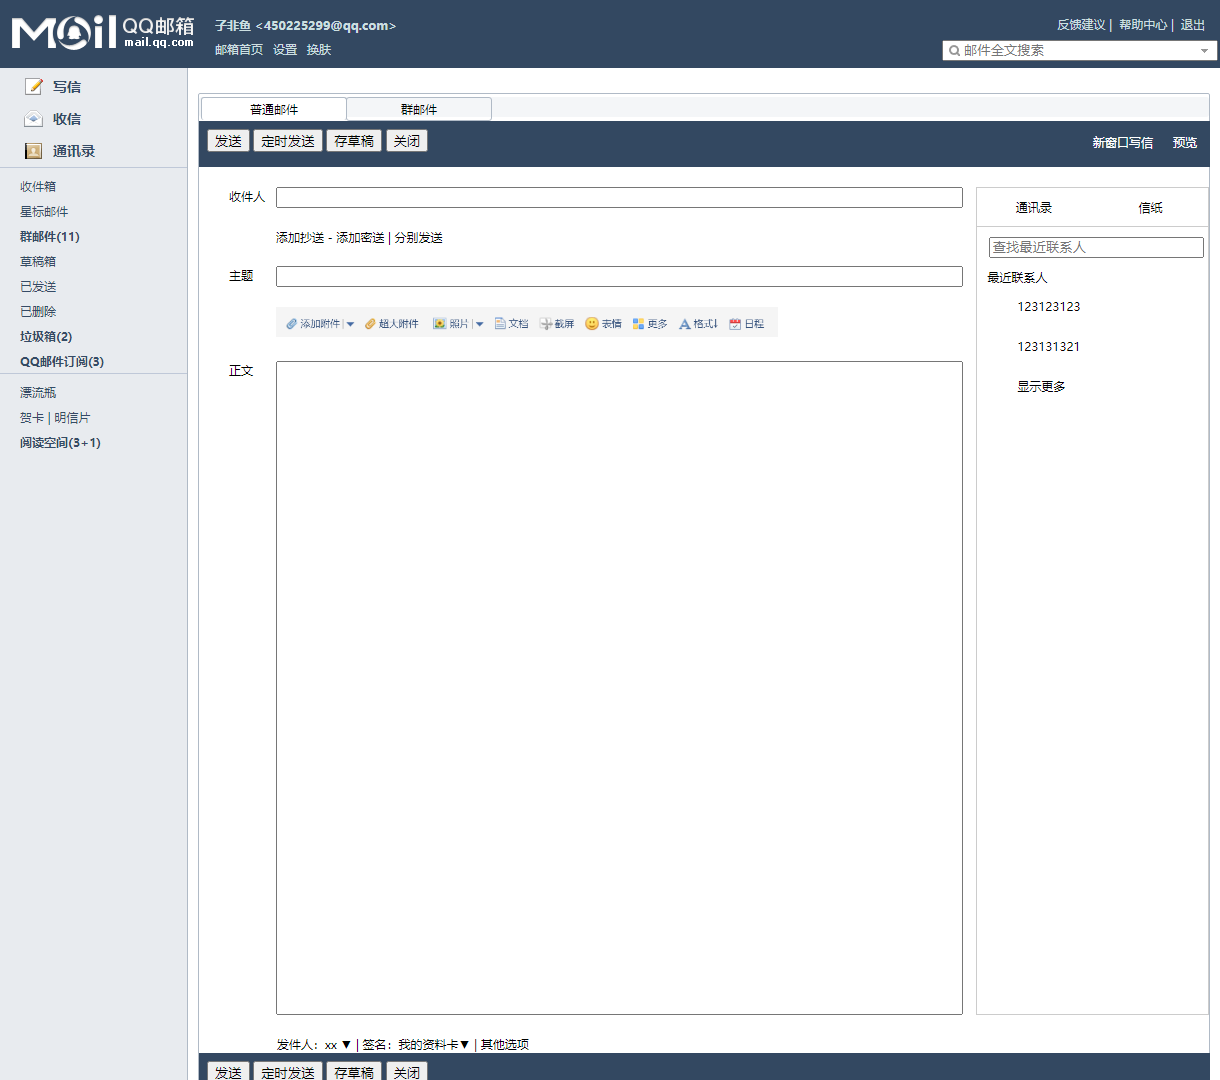This screenshot has height=1080, width=1220.
Task: Click the 存草稿 save draft button
Action: click(x=353, y=140)
